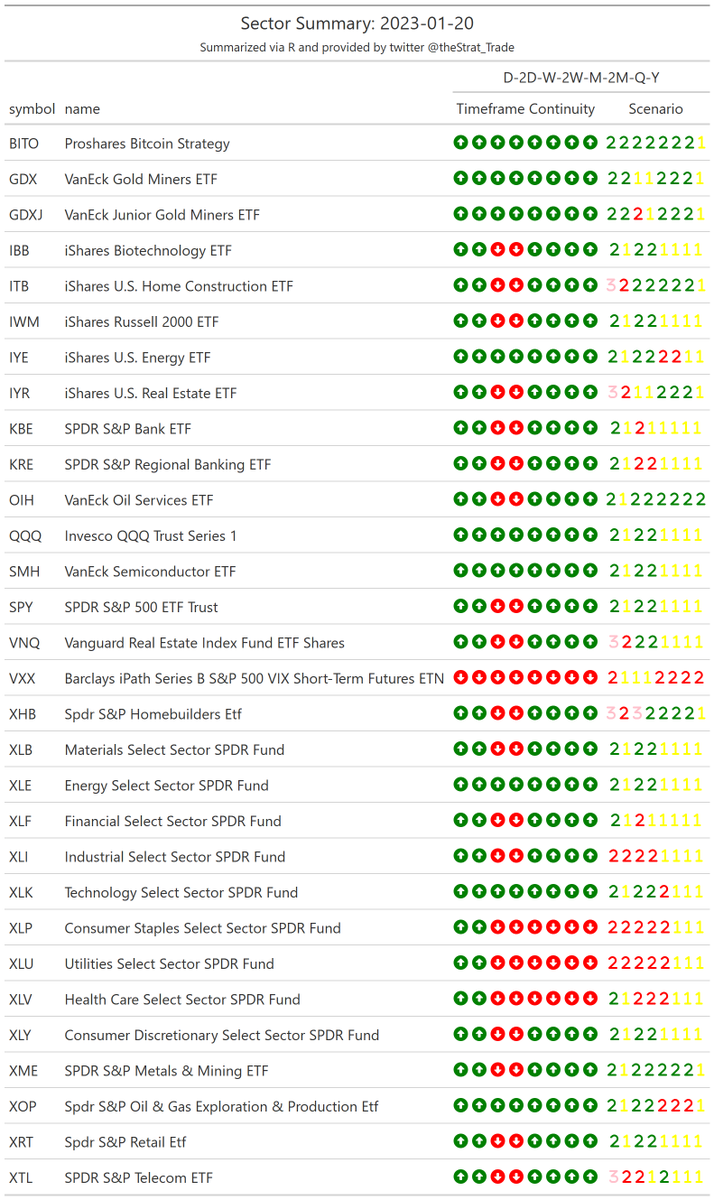
Task: Select the ITB symbol cell
Action: (19, 286)
